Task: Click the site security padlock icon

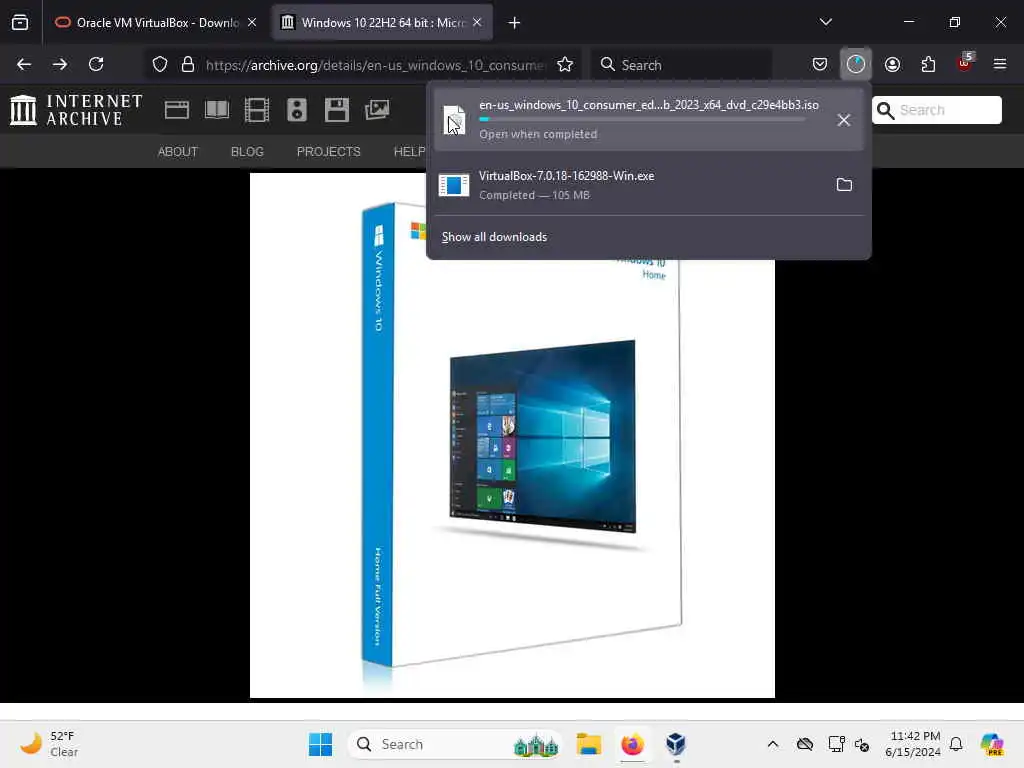Action: click(188, 65)
